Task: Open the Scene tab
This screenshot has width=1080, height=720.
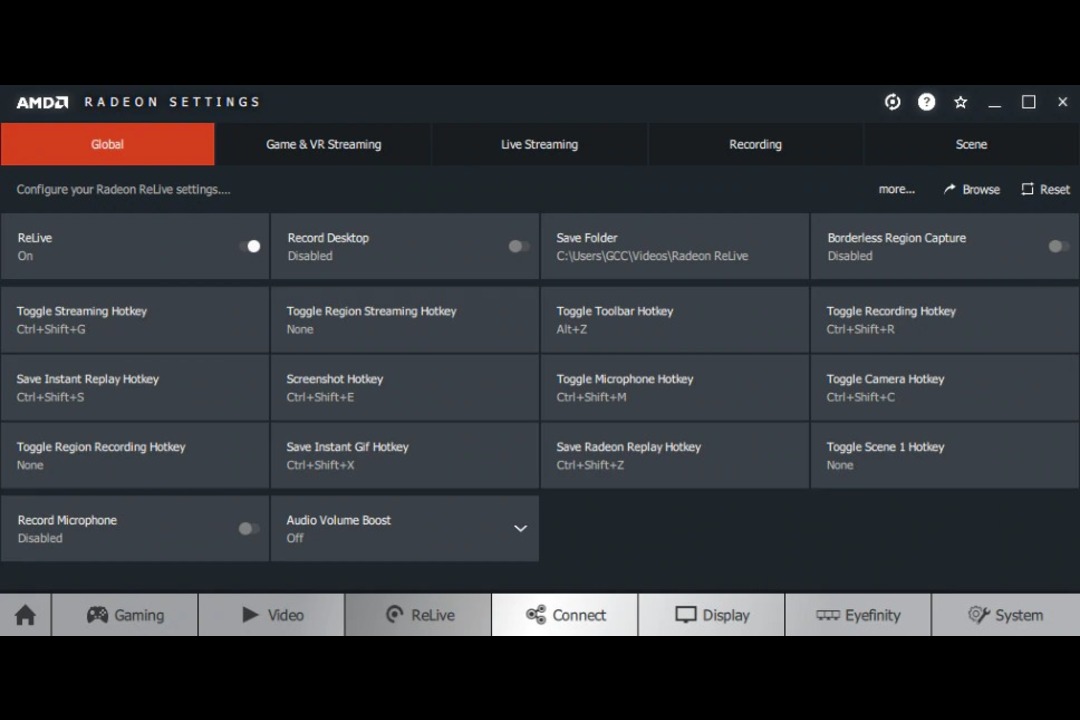Action: tap(971, 144)
